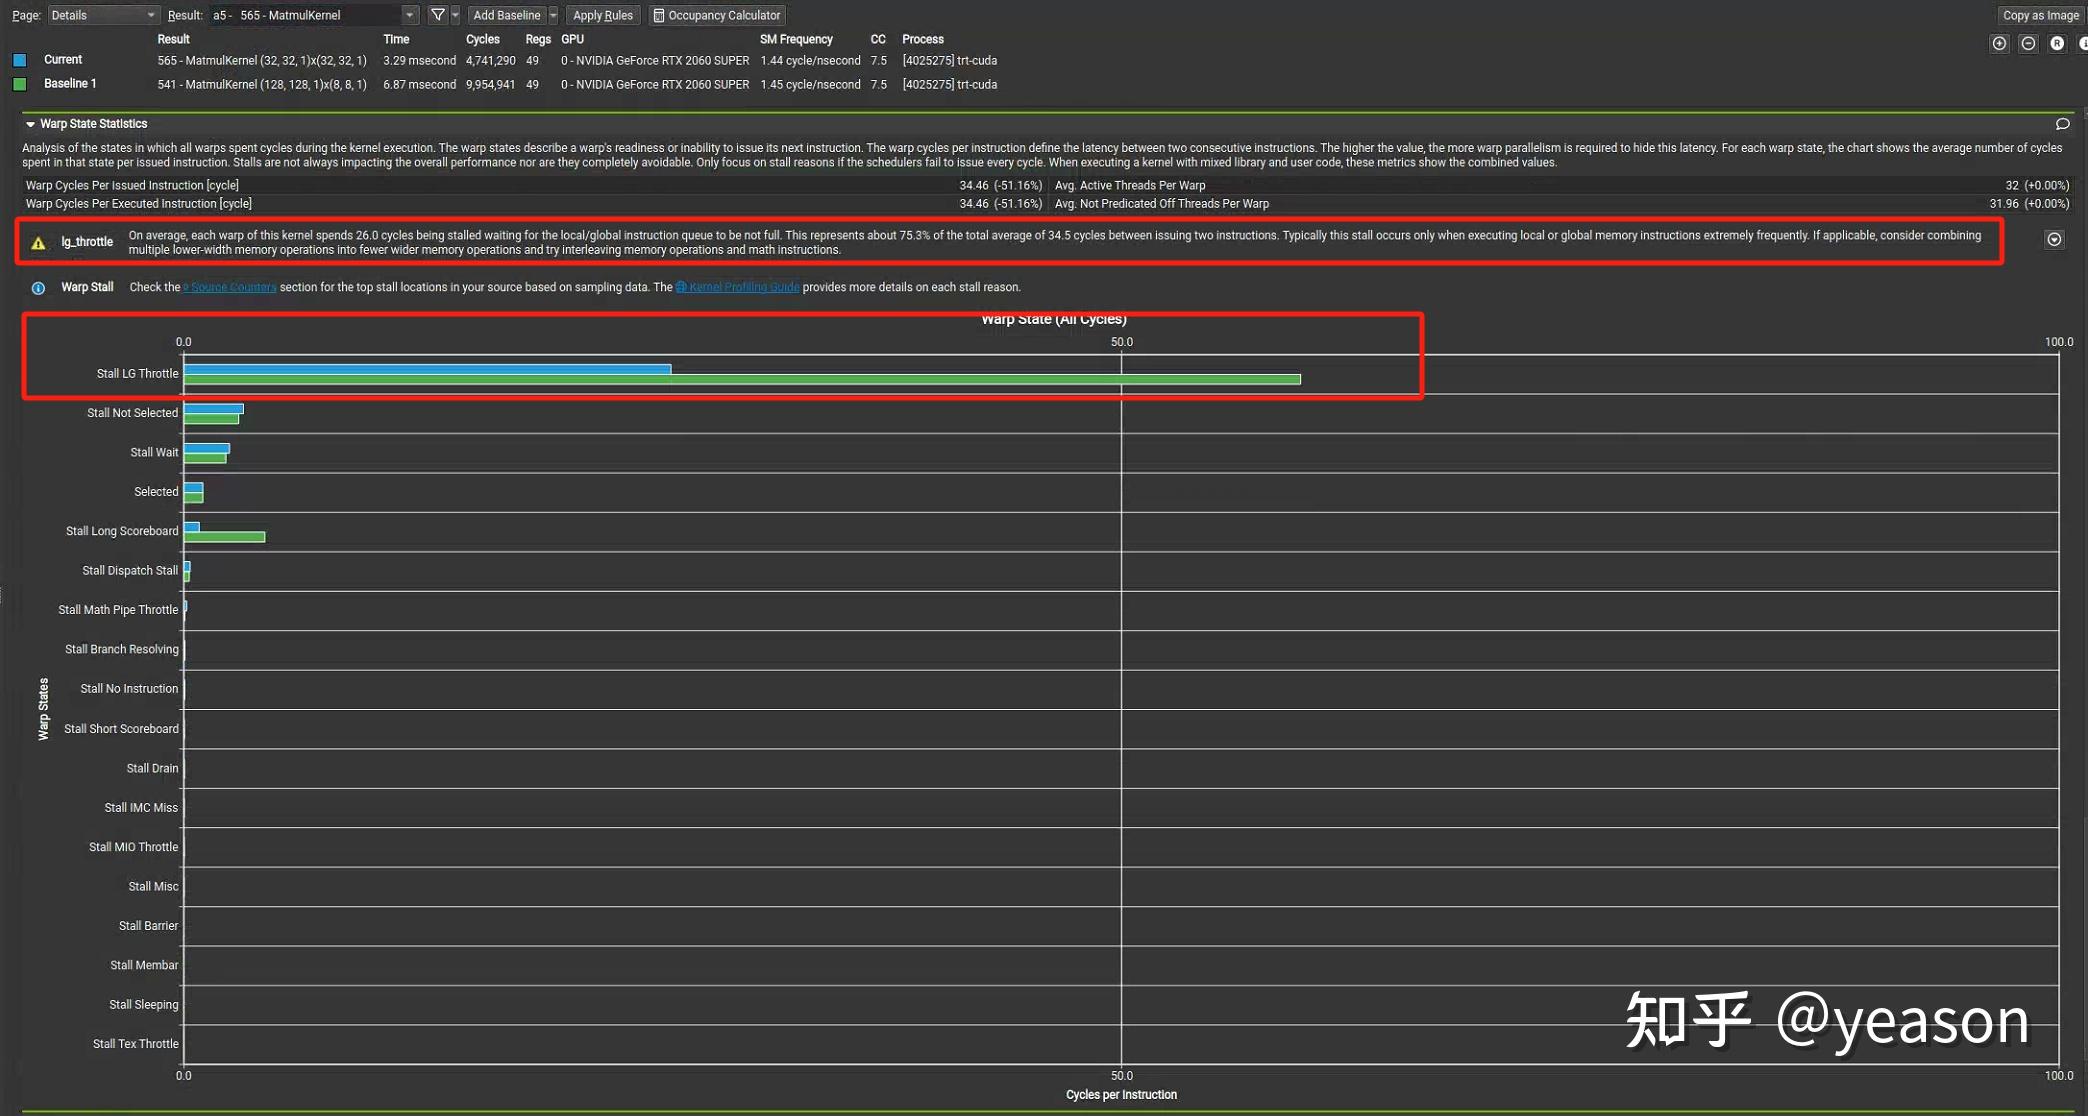Screen dimensions: 2088x1116
Task: Open the Page Details dropdown
Action: coord(103,15)
